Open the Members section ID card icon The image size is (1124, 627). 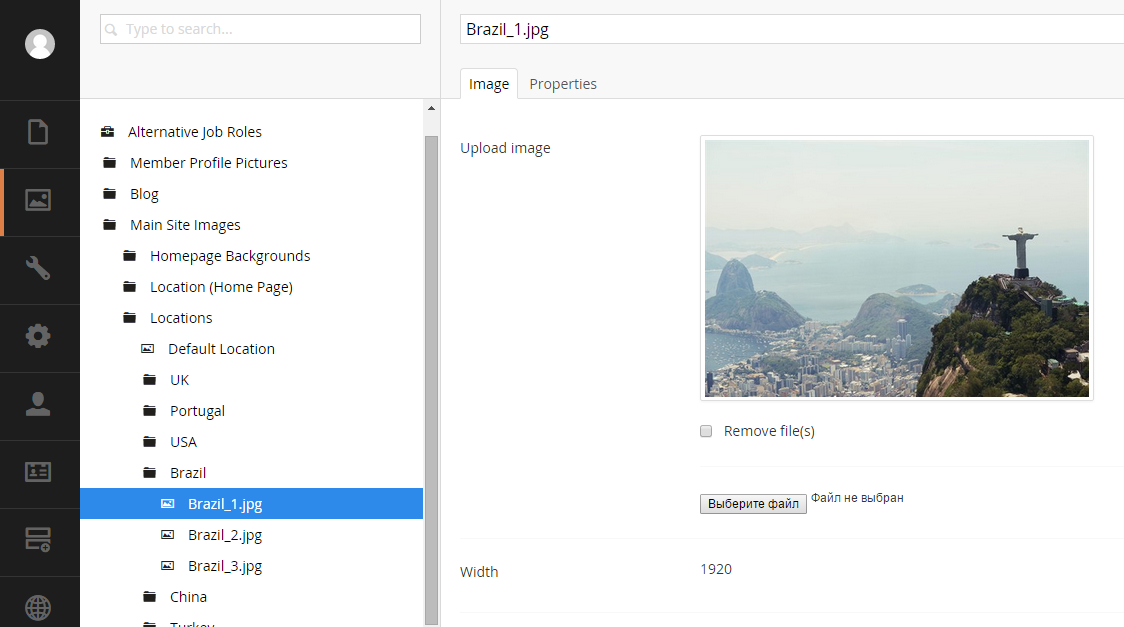coord(38,472)
